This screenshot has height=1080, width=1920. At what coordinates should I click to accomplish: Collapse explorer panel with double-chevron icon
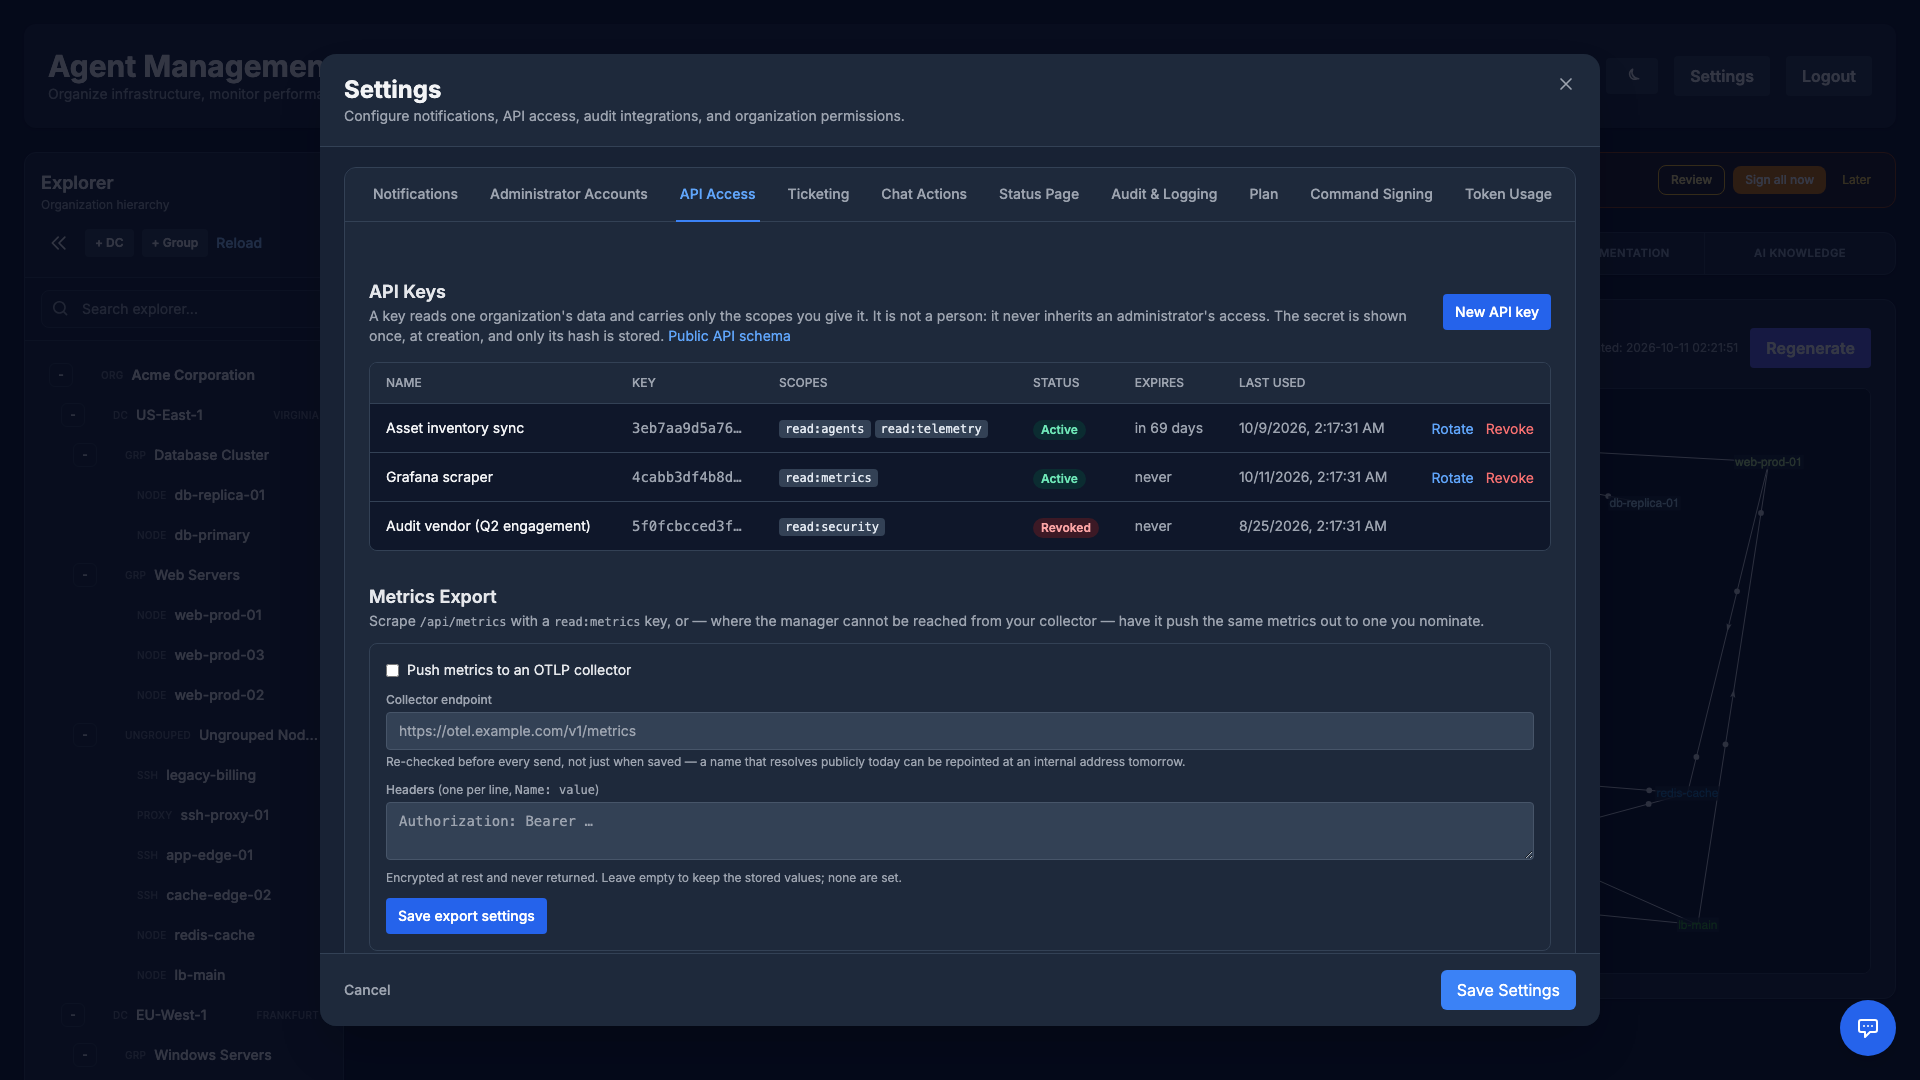[59, 243]
